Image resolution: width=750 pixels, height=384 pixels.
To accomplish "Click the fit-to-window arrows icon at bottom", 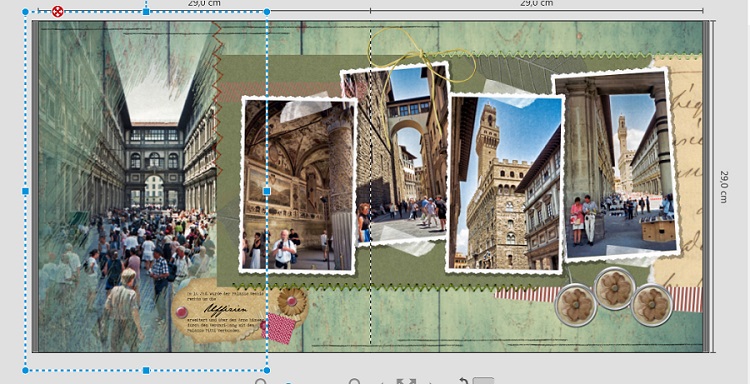I will coord(406,381).
